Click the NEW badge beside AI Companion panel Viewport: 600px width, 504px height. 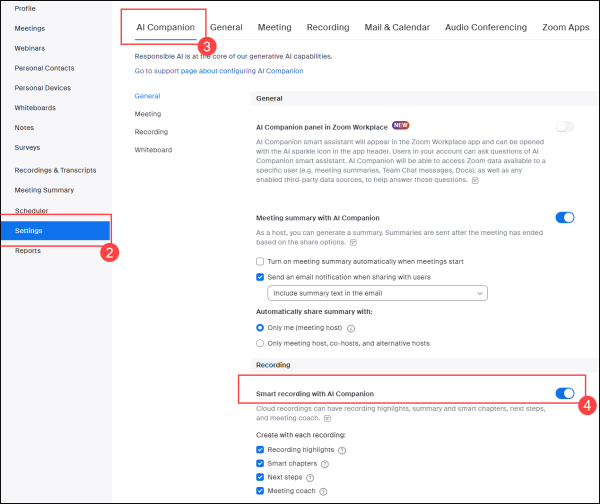[x=401, y=126]
